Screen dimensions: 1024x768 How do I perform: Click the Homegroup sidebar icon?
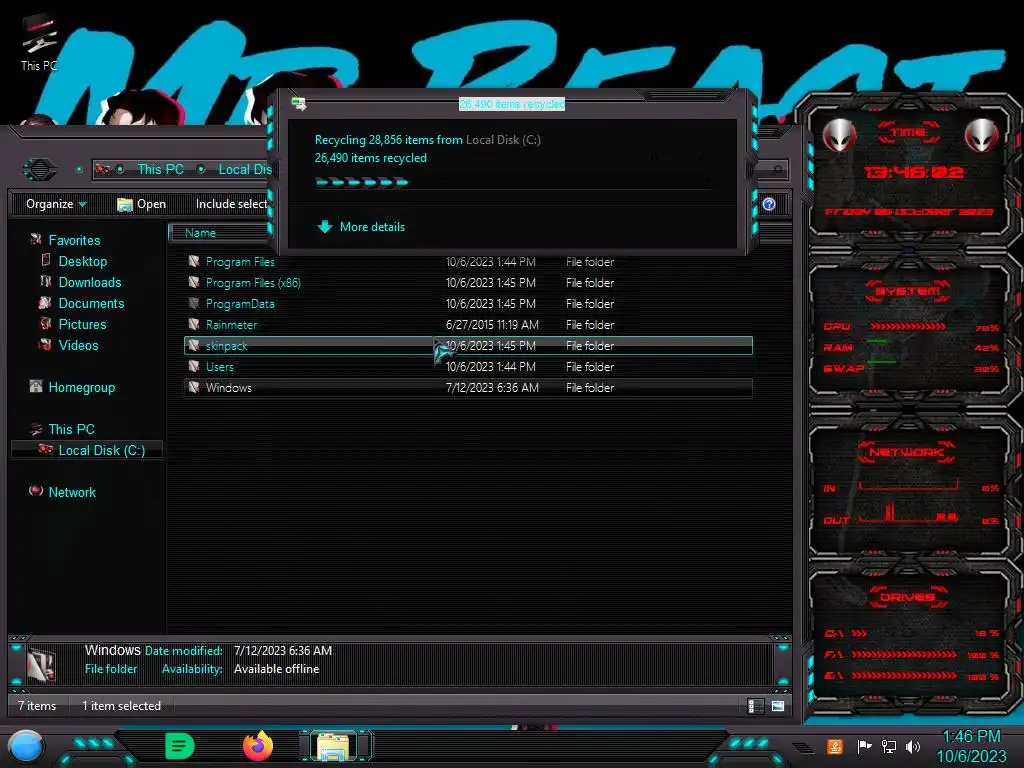click(x=35, y=387)
